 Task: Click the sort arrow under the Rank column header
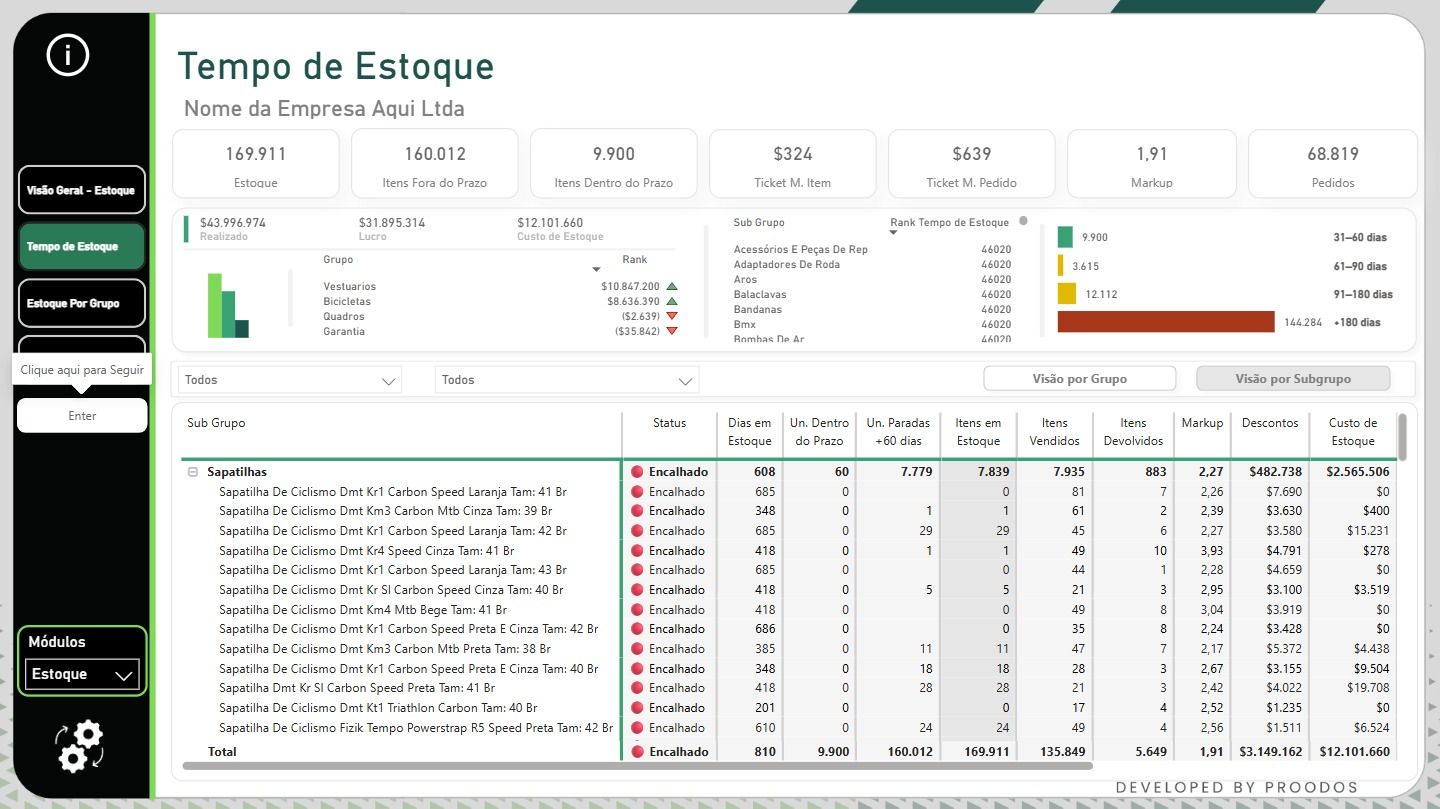(597, 270)
